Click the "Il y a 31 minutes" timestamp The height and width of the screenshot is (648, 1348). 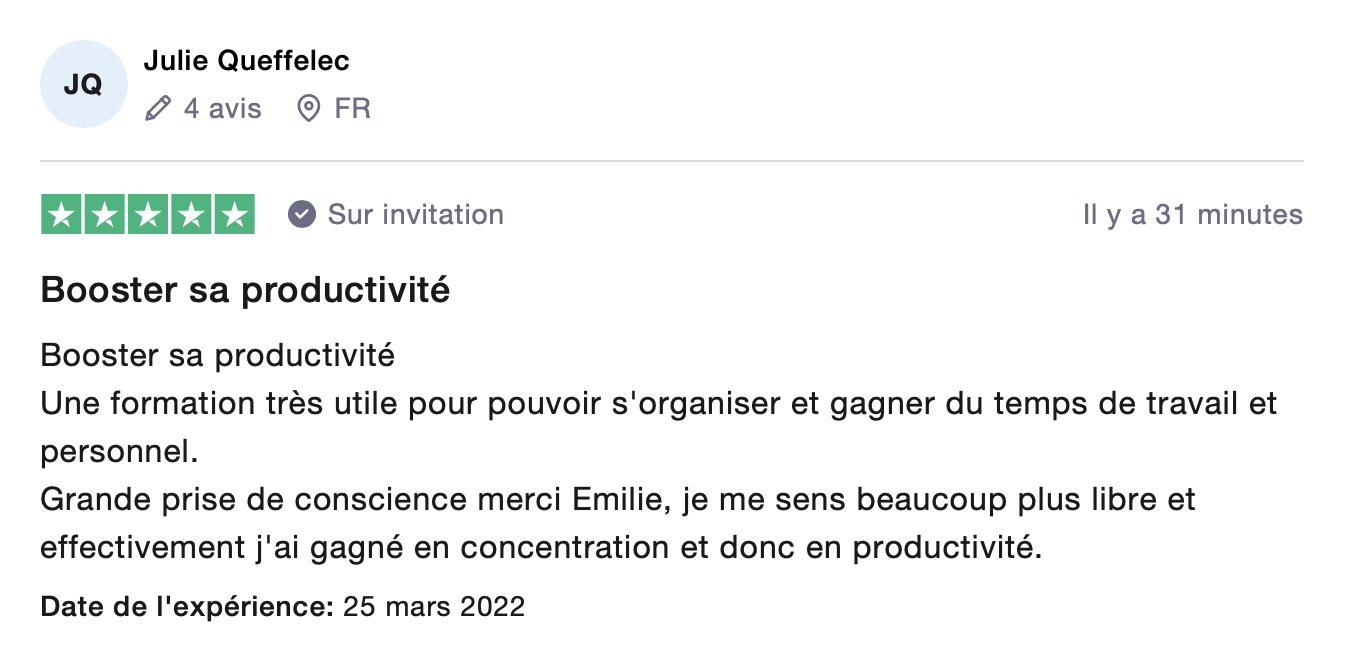pos(1192,215)
